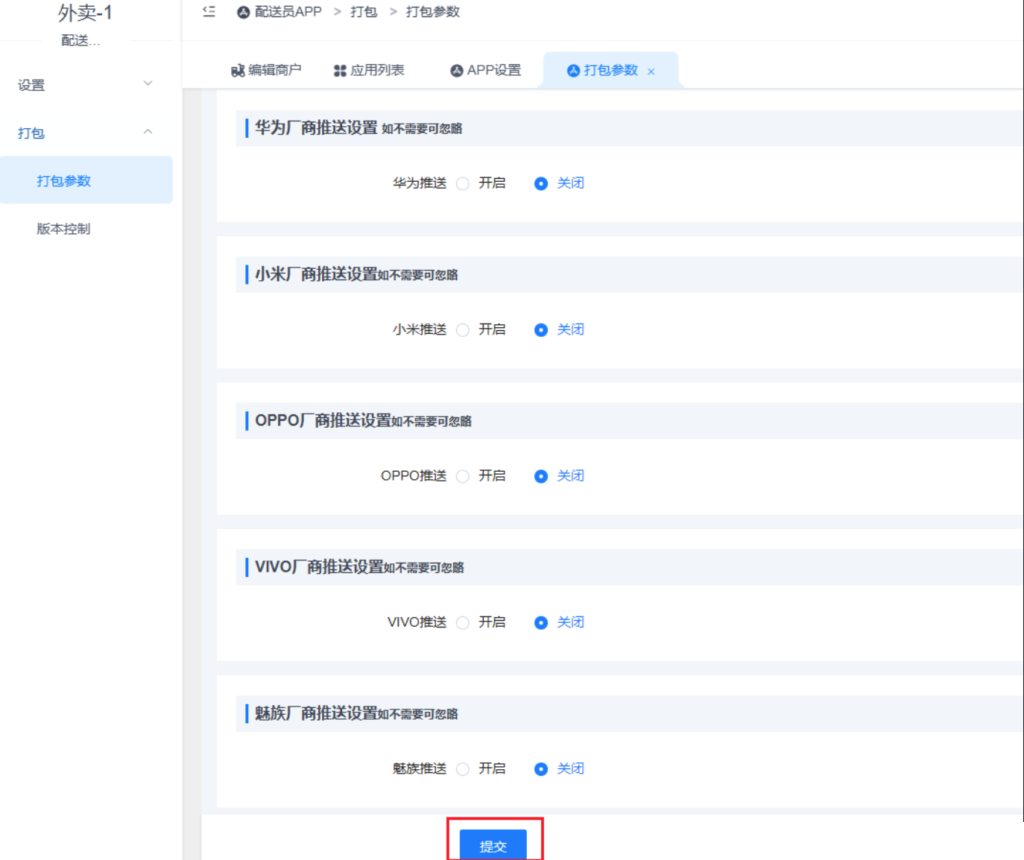The width and height of the screenshot is (1024, 860).
Task: Expand the 设置 sidebar menu
Action: pos(86,85)
